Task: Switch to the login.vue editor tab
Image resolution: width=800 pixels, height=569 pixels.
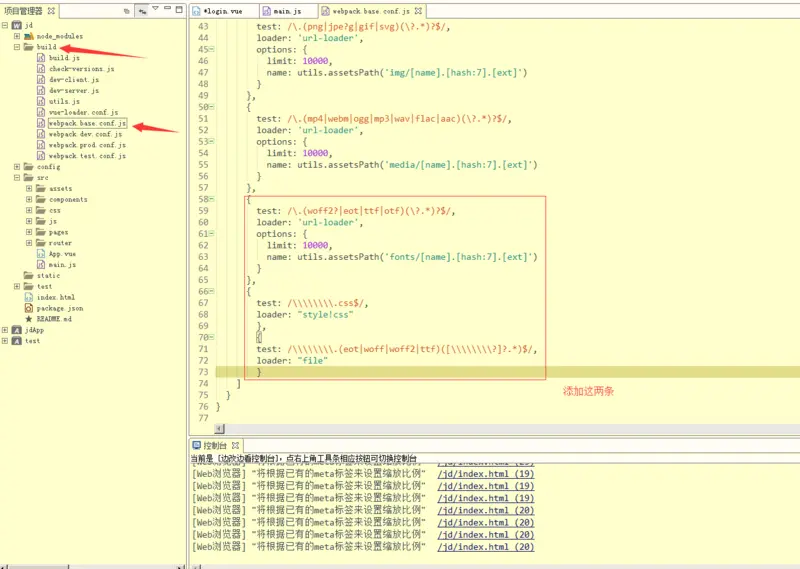Action: 222,11
